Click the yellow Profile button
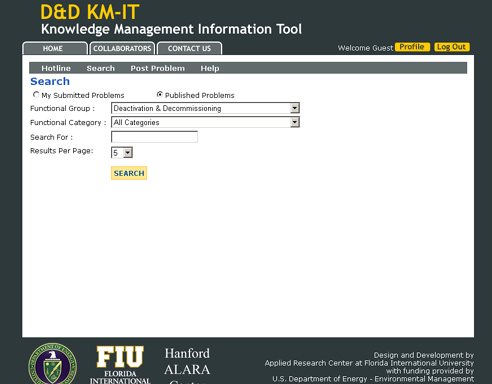Screen dimensions: 492x384 [x=412, y=47]
